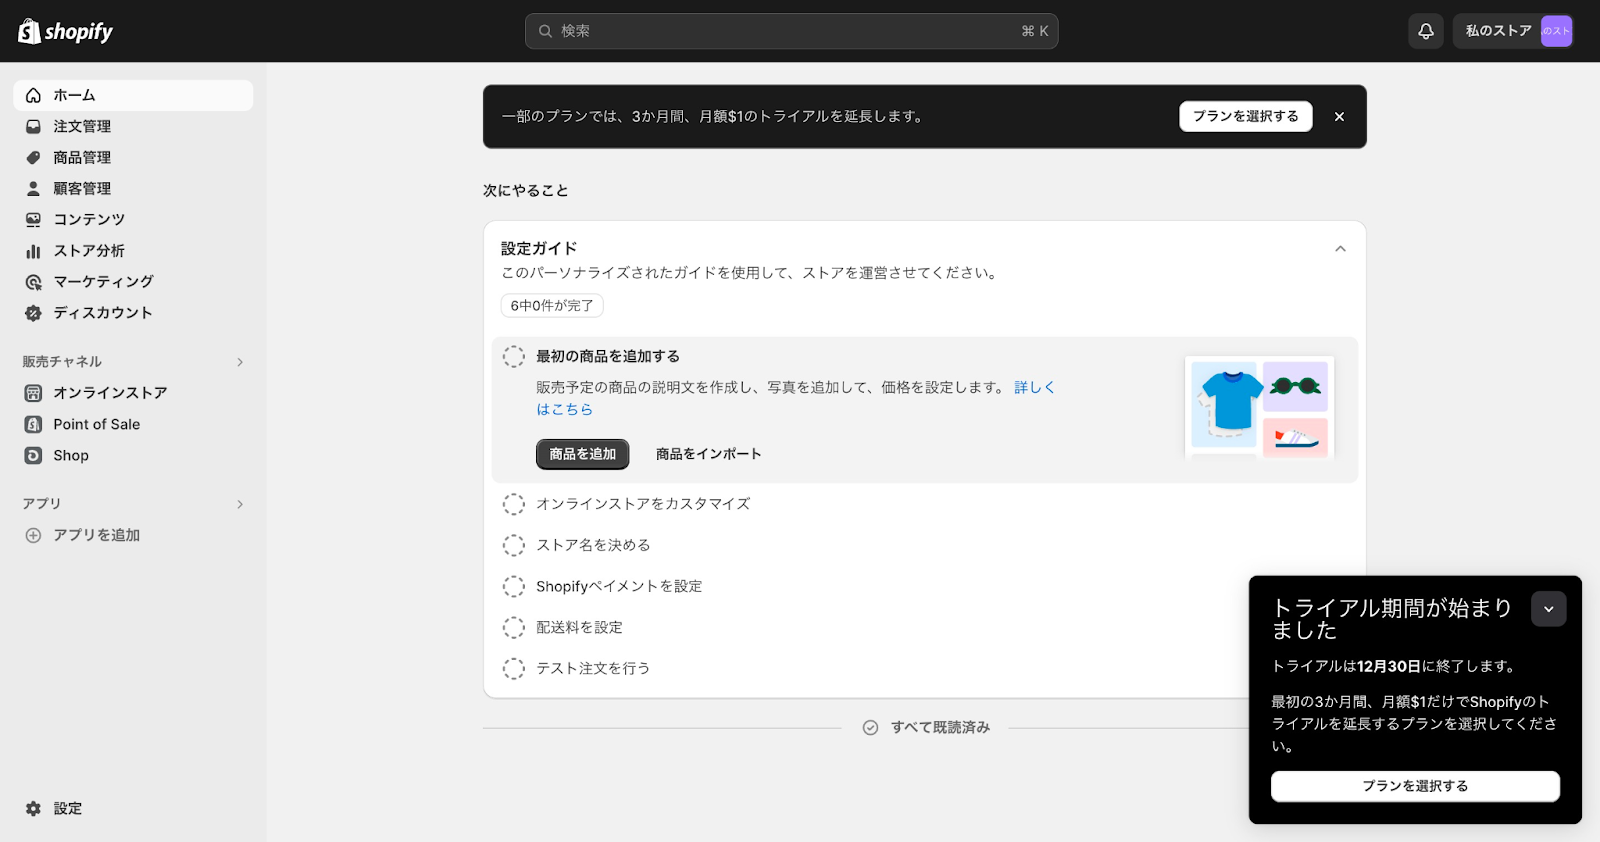Click the product illustration thumbnail
The width and height of the screenshot is (1600, 842).
1259,408
